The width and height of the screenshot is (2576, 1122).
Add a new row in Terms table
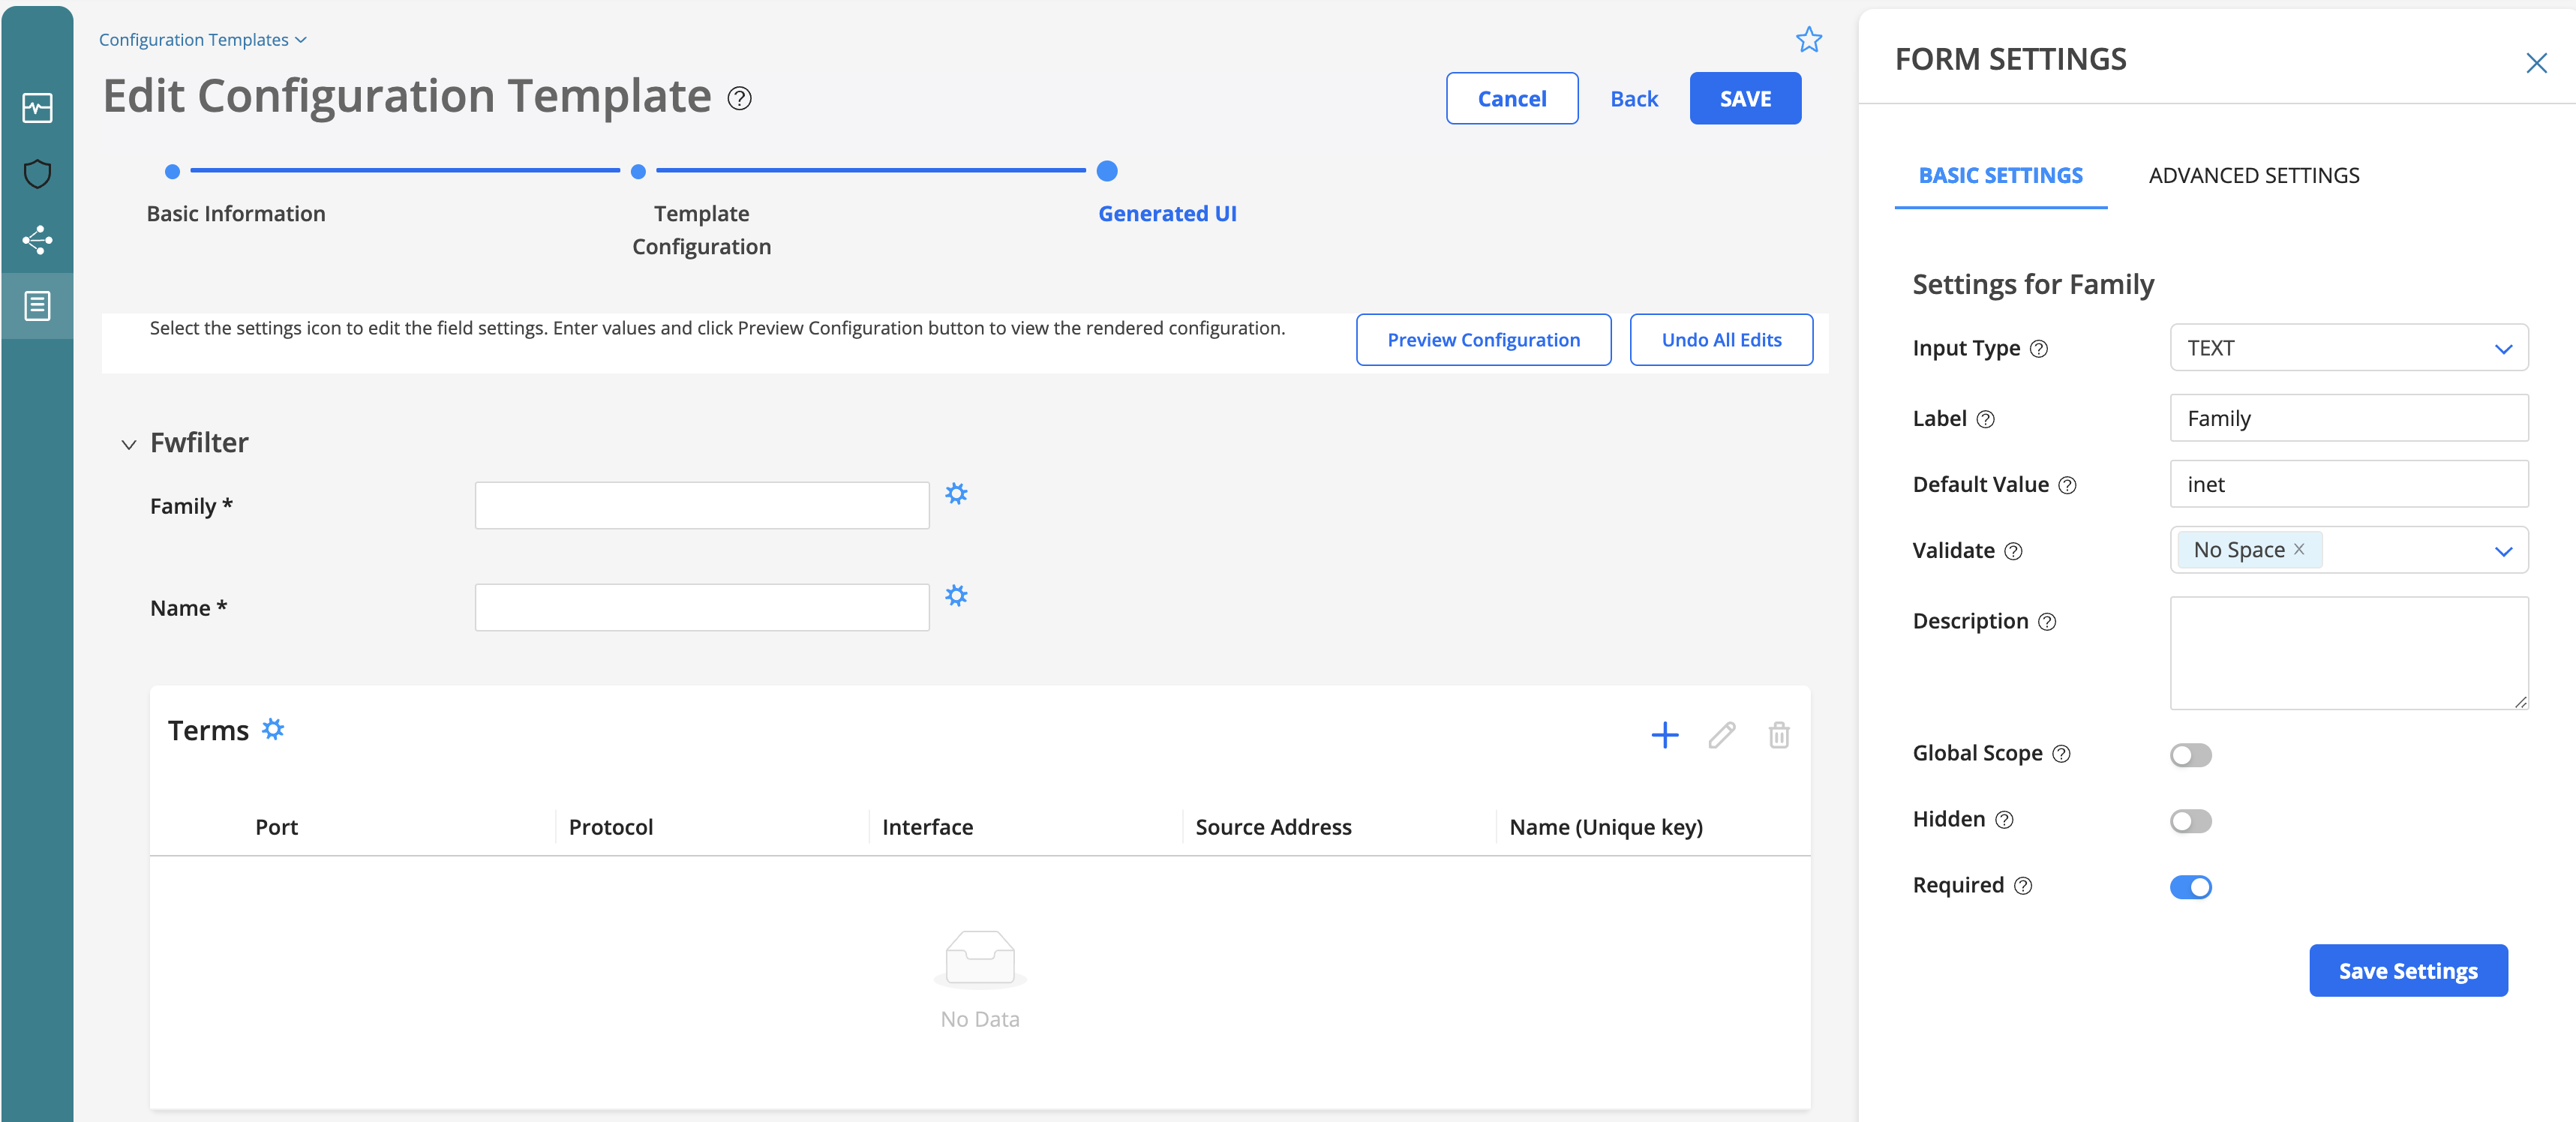(x=1664, y=735)
